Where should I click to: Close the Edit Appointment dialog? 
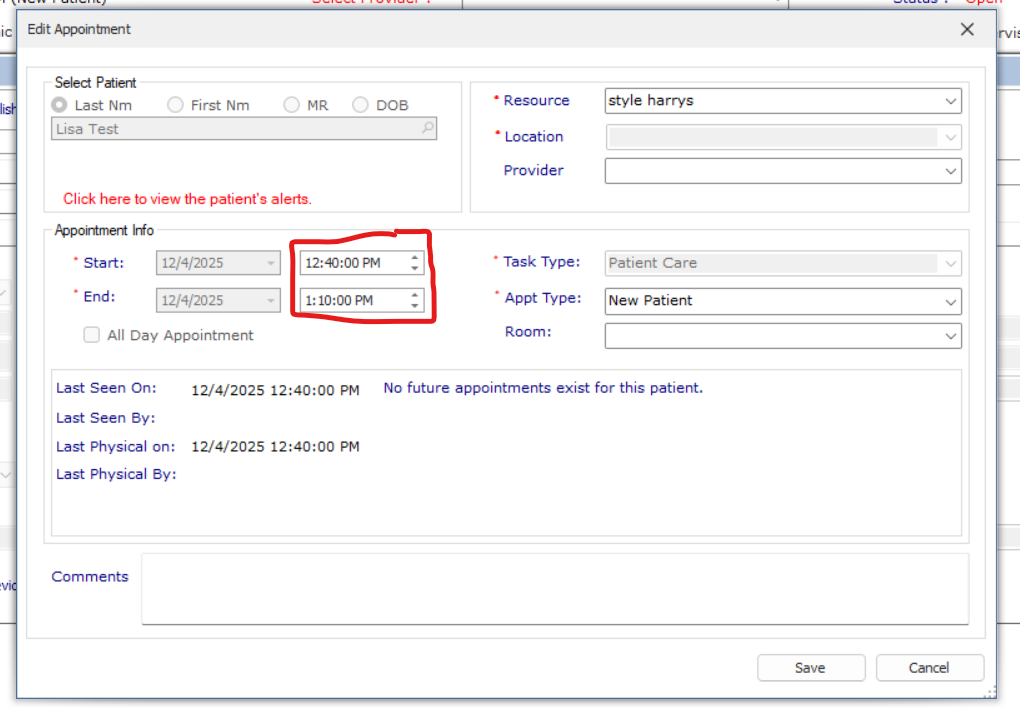(967, 29)
